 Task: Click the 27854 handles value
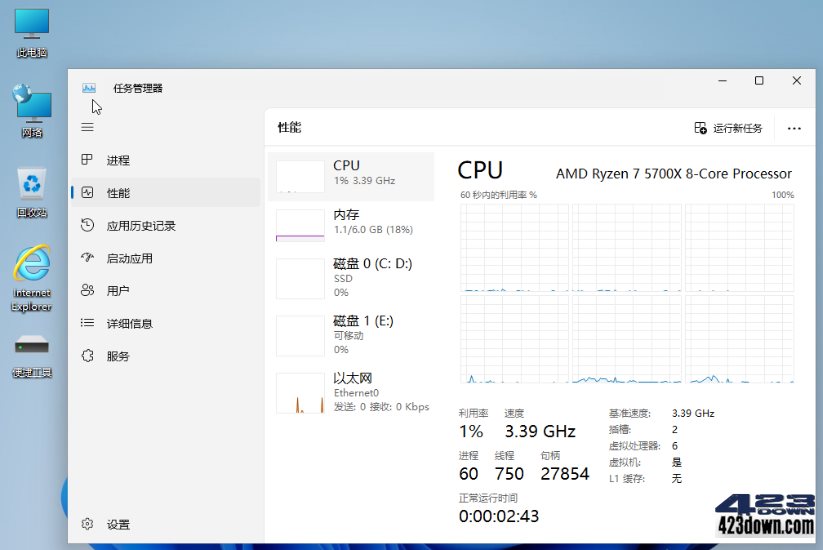[565, 473]
